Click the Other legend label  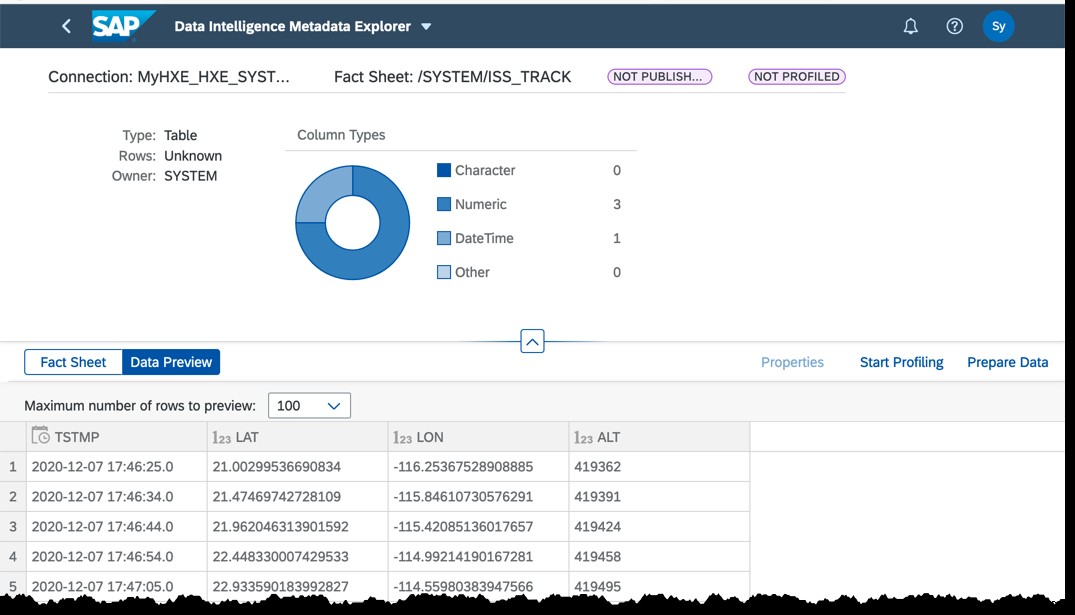click(x=472, y=272)
